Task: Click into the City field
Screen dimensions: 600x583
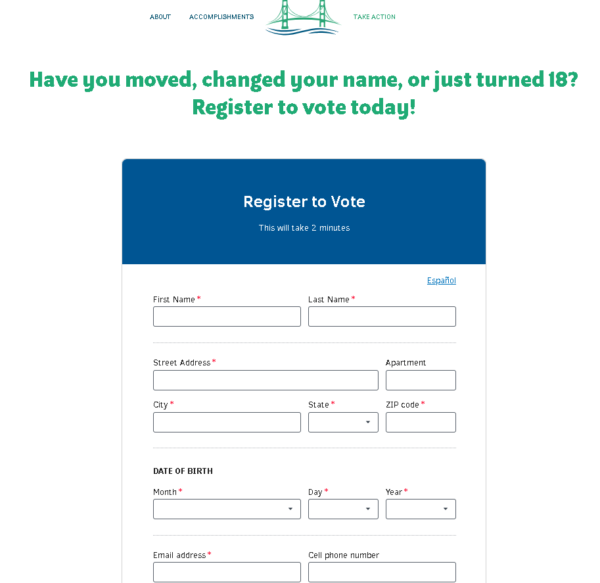Action: pyautogui.click(x=227, y=423)
